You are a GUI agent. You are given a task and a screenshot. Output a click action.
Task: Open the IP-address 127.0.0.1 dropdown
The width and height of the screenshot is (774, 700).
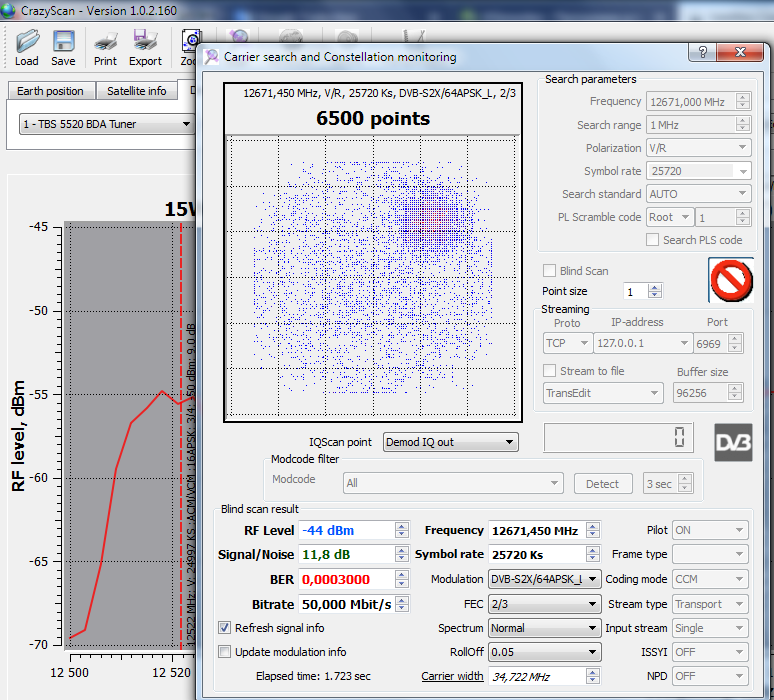[642, 343]
